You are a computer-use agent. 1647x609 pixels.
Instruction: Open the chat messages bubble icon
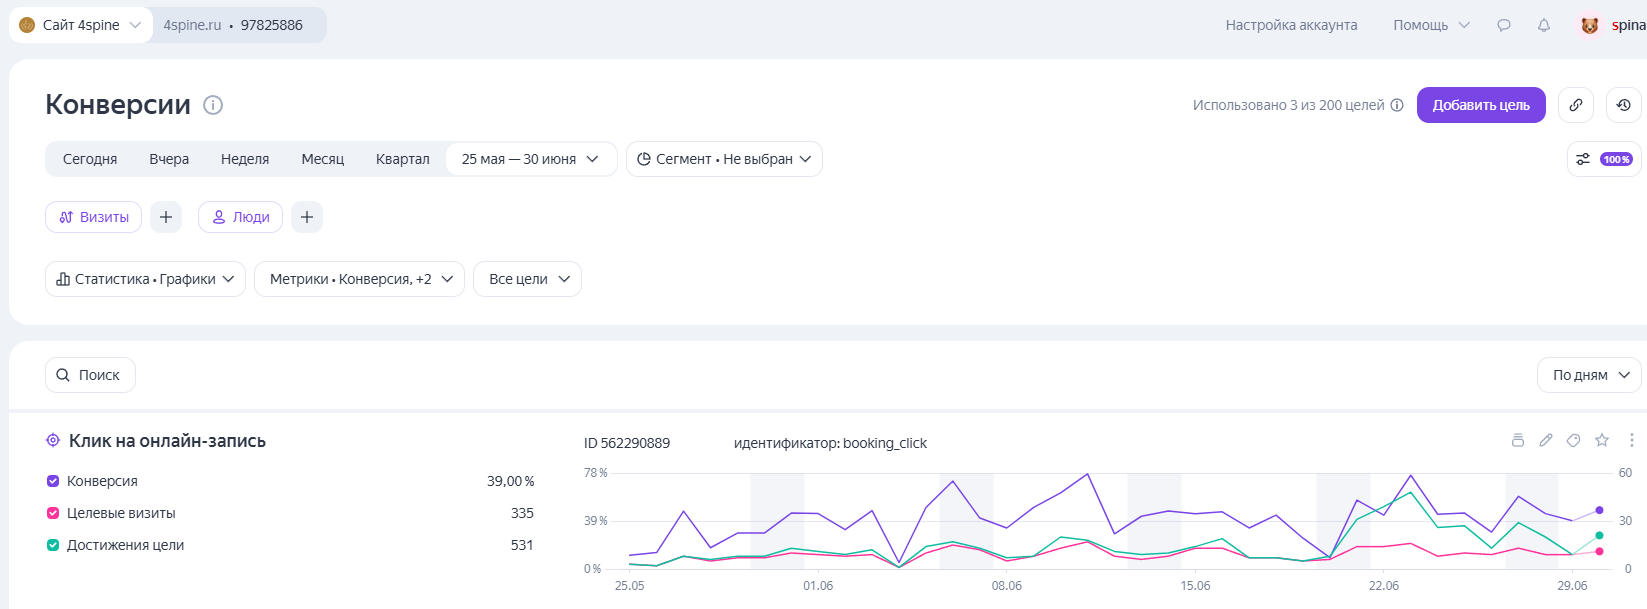(1504, 25)
